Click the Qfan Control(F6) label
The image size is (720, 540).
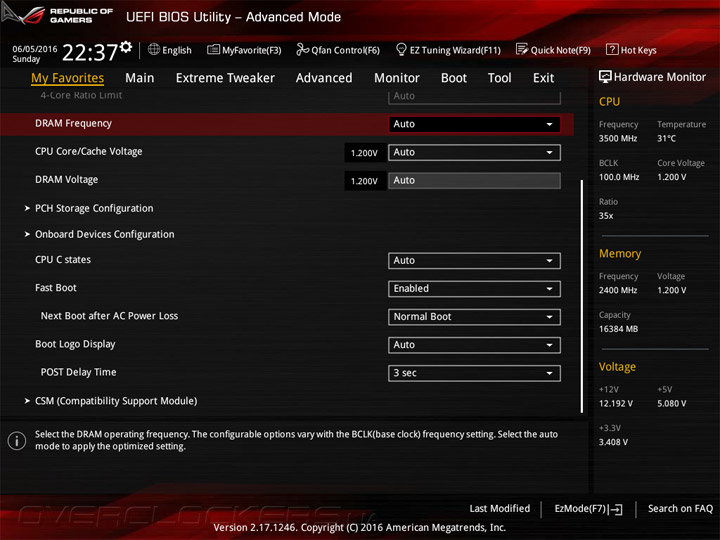(345, 50)
